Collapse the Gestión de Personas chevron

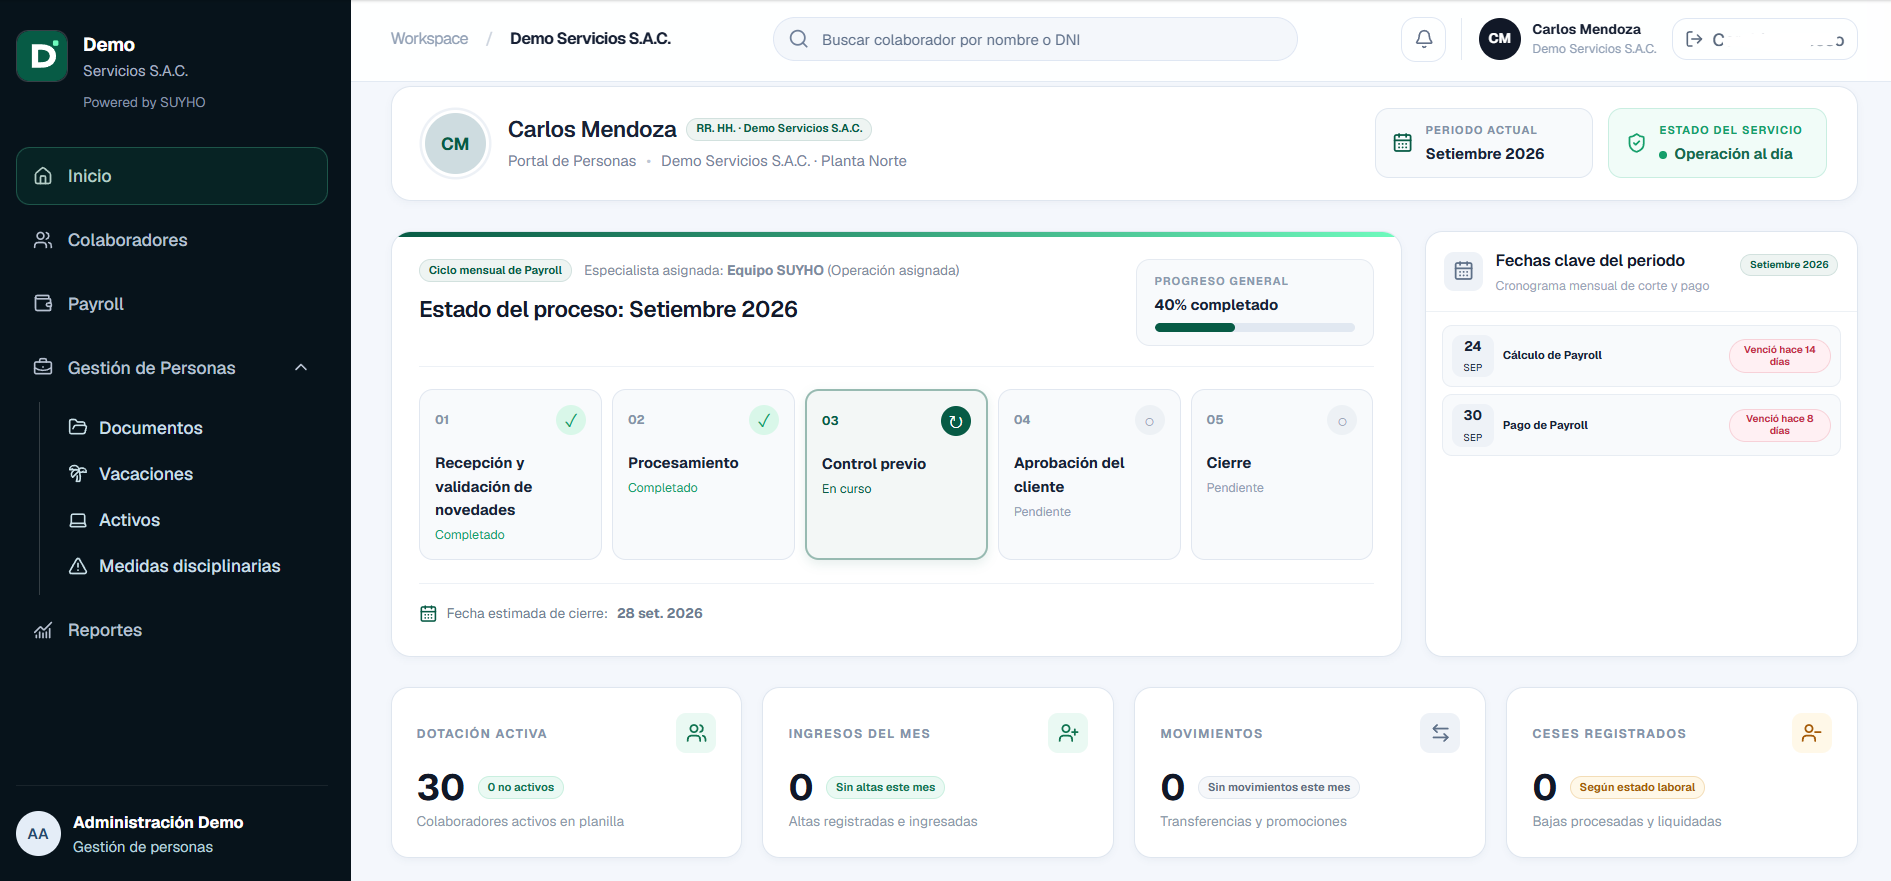(x=301, y=367)
